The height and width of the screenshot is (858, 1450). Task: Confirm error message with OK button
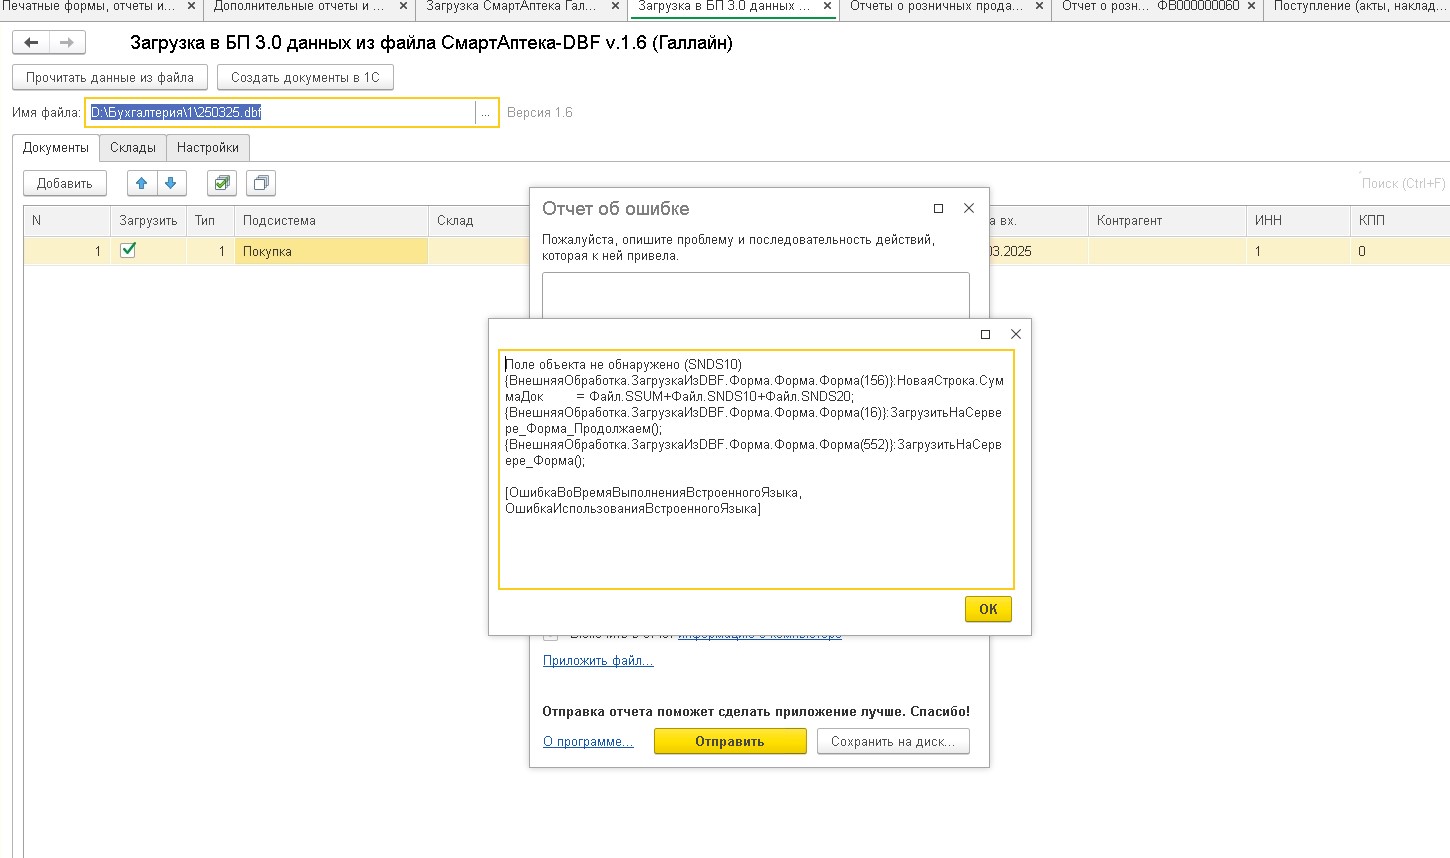coord(988,609)
